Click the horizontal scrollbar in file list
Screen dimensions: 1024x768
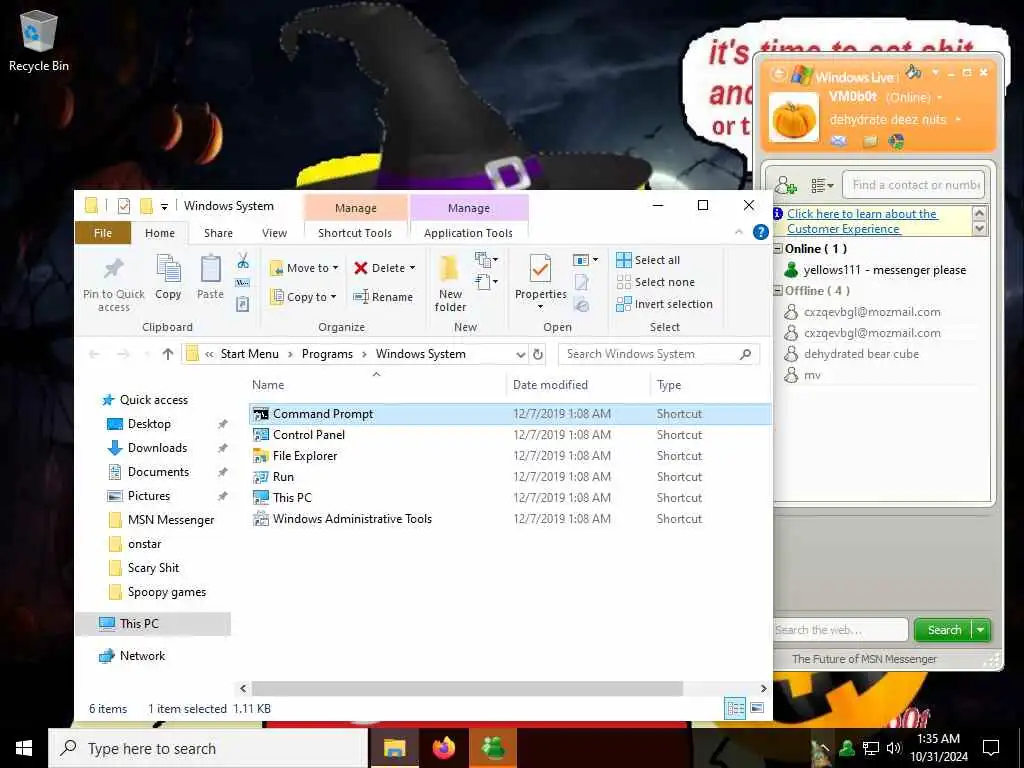coord(468,688)
